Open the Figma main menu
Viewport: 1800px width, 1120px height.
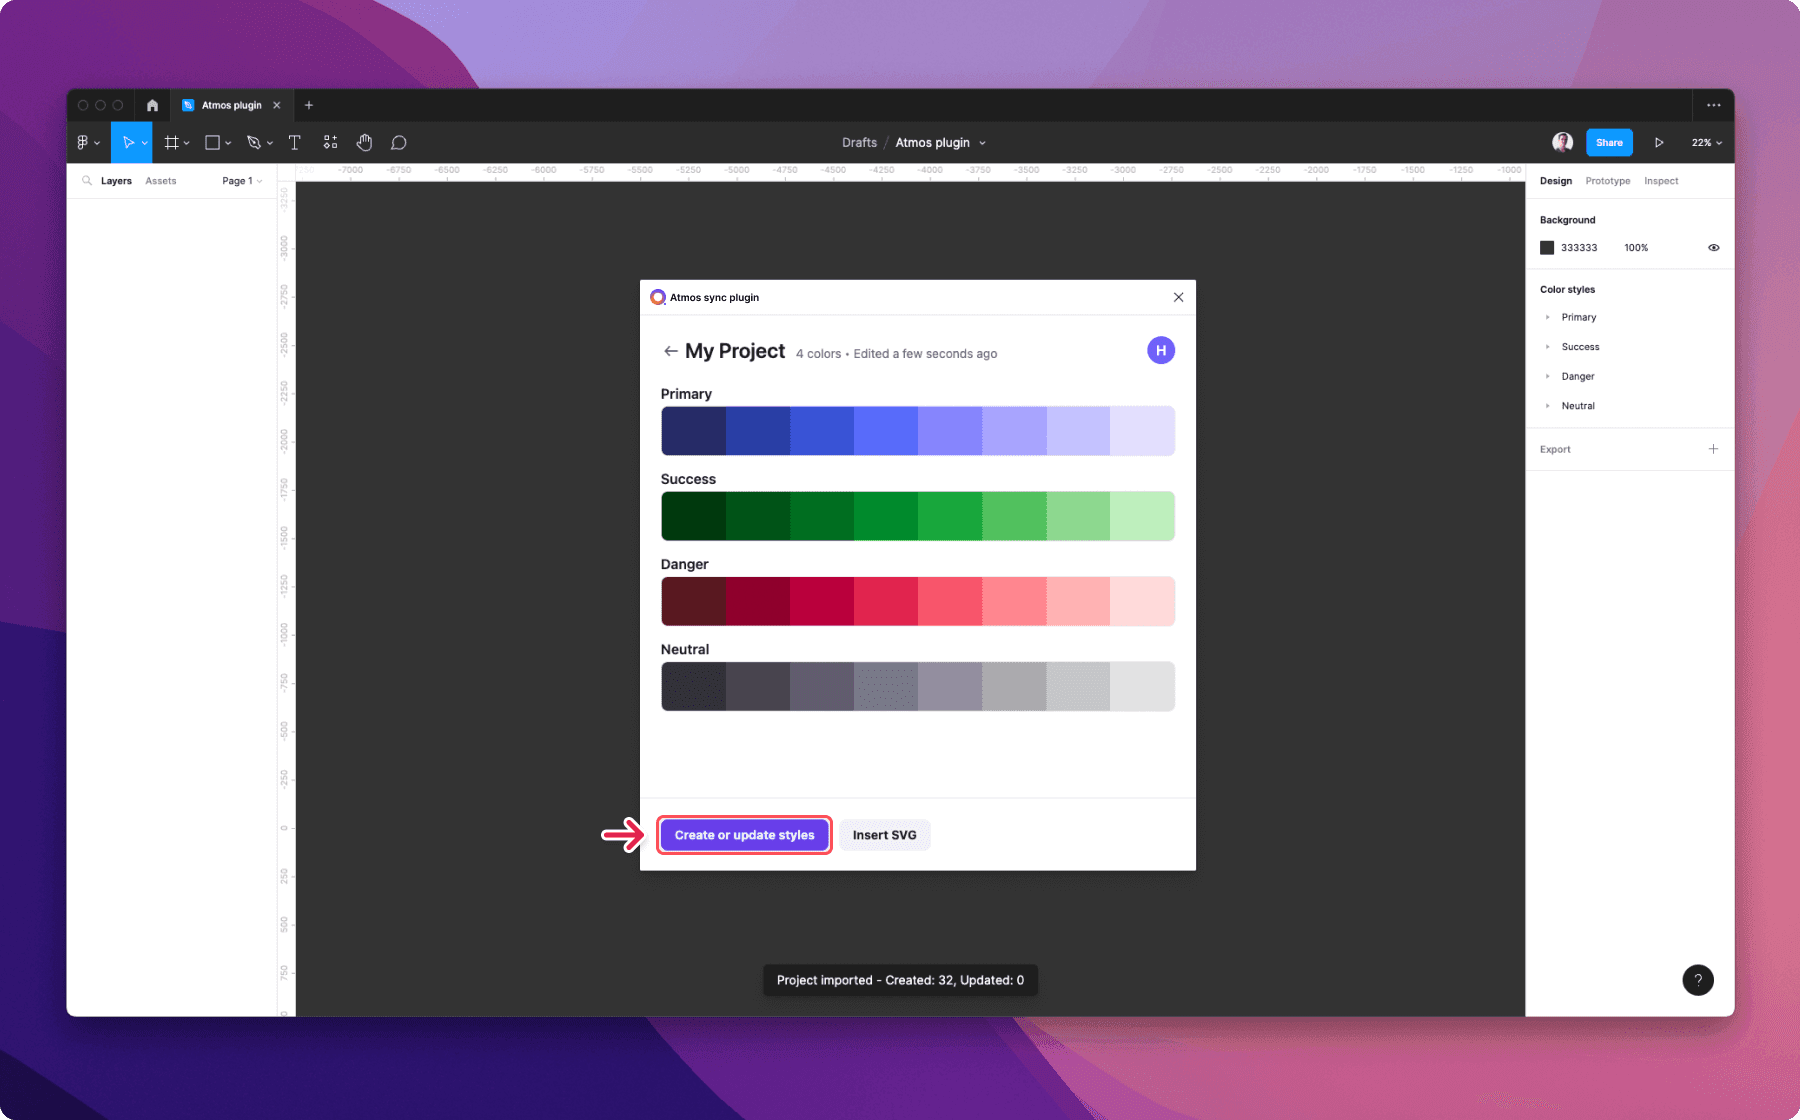click(84, 142)
